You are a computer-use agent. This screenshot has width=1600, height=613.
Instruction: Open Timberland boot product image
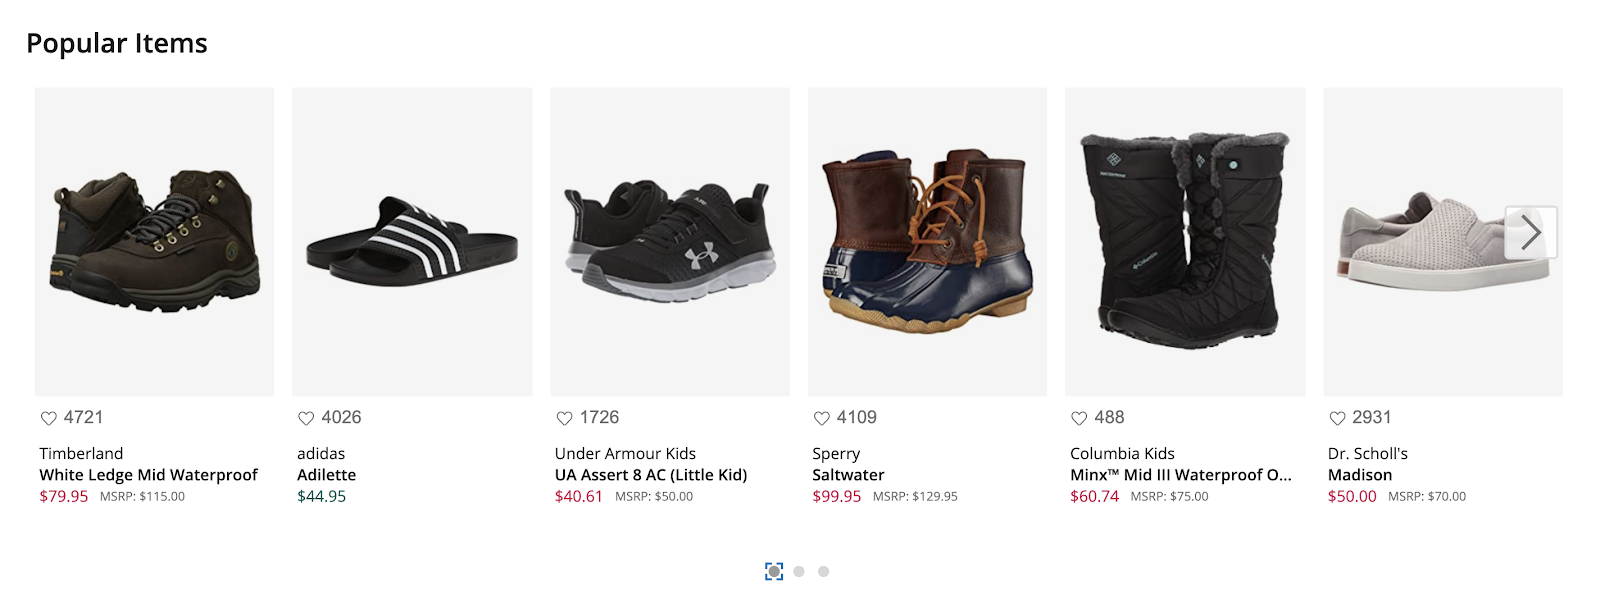154,241
